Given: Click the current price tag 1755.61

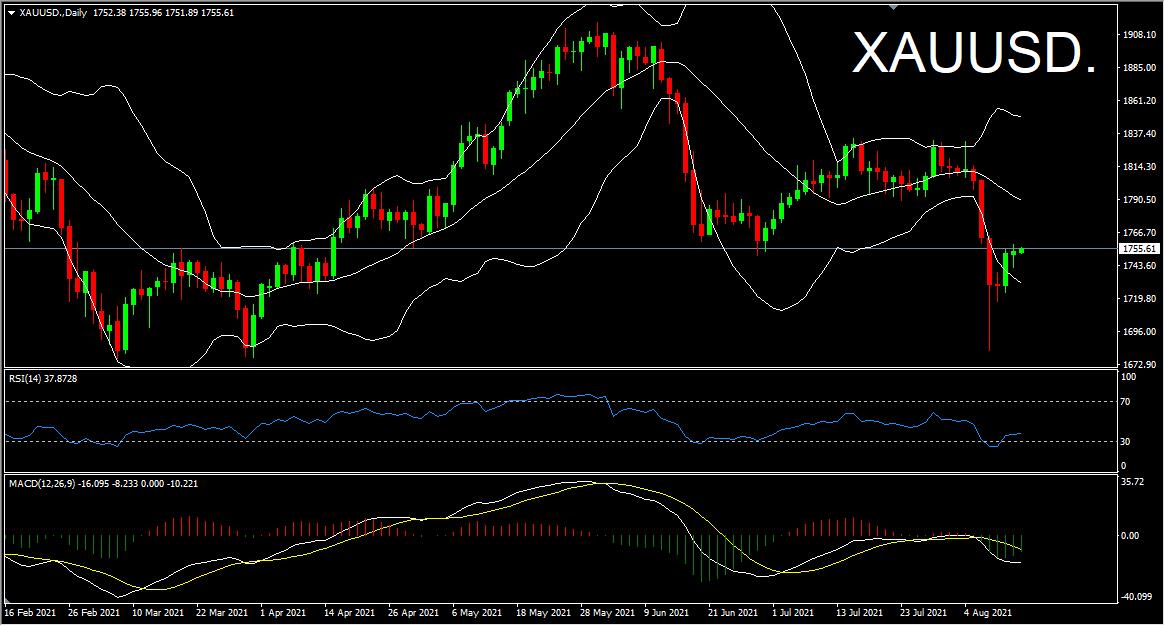Looking at the screenshot, I should click(x=1139, y=248).
